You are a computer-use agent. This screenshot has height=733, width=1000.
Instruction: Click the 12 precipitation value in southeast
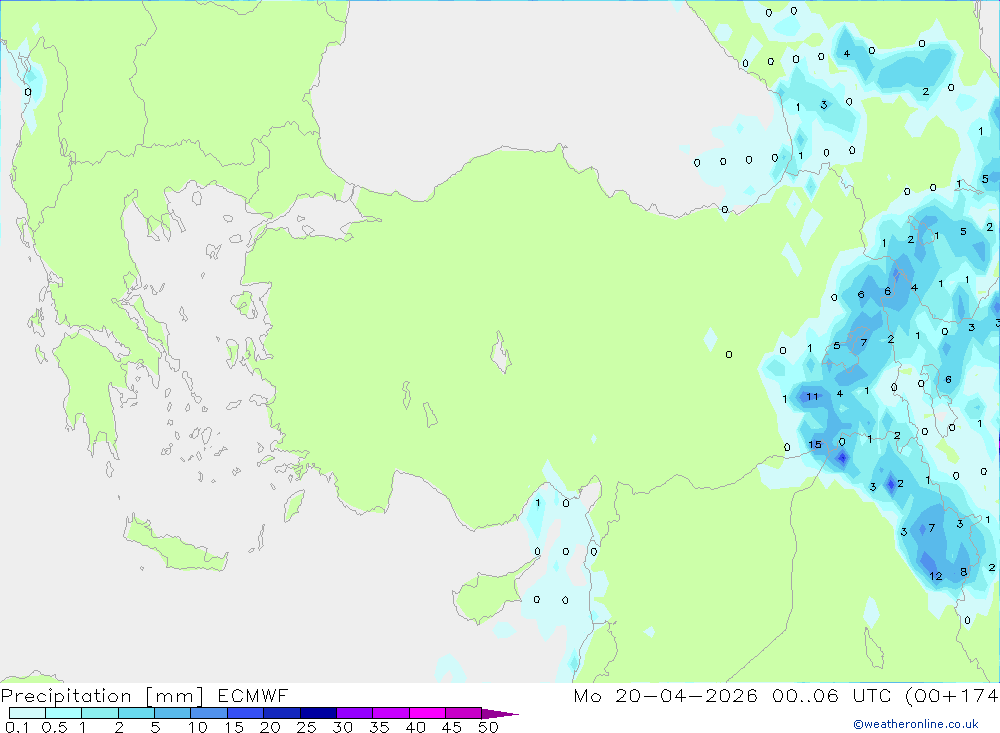click(936, 576)
